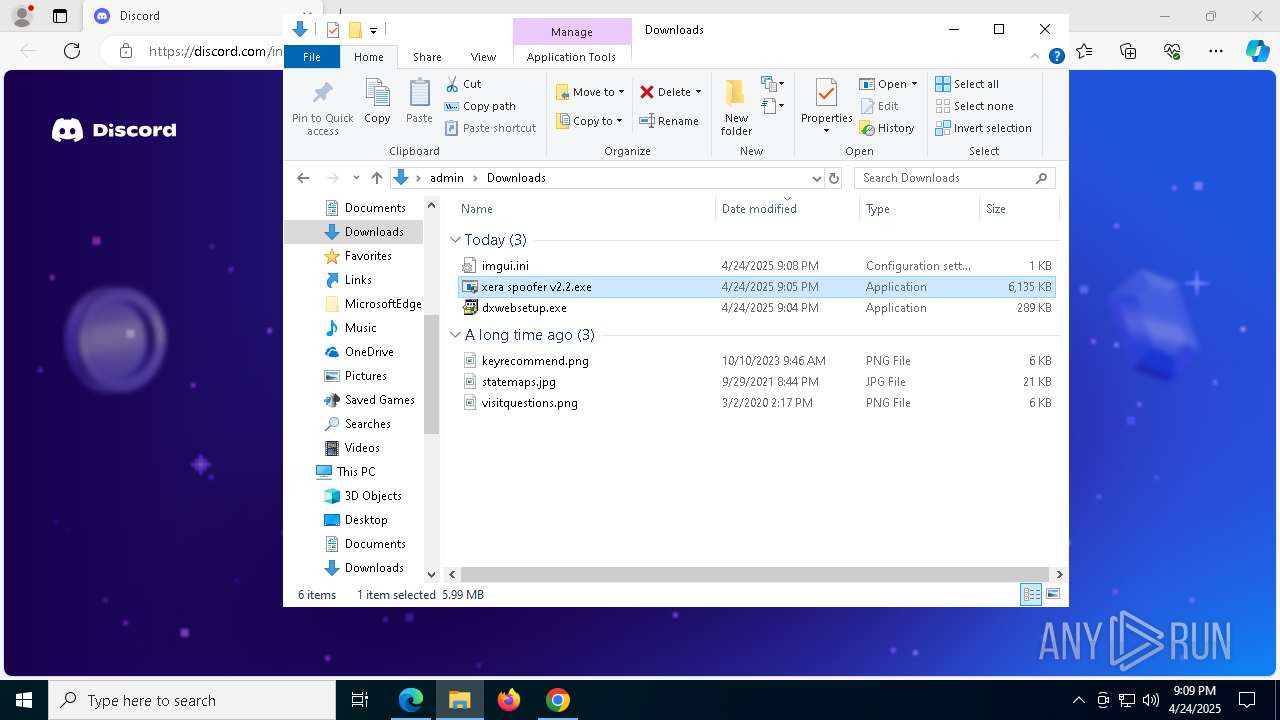This screenshot has height=720, width=1280.
Task: Click Select none in ribbon
Action: click(974, 106)
